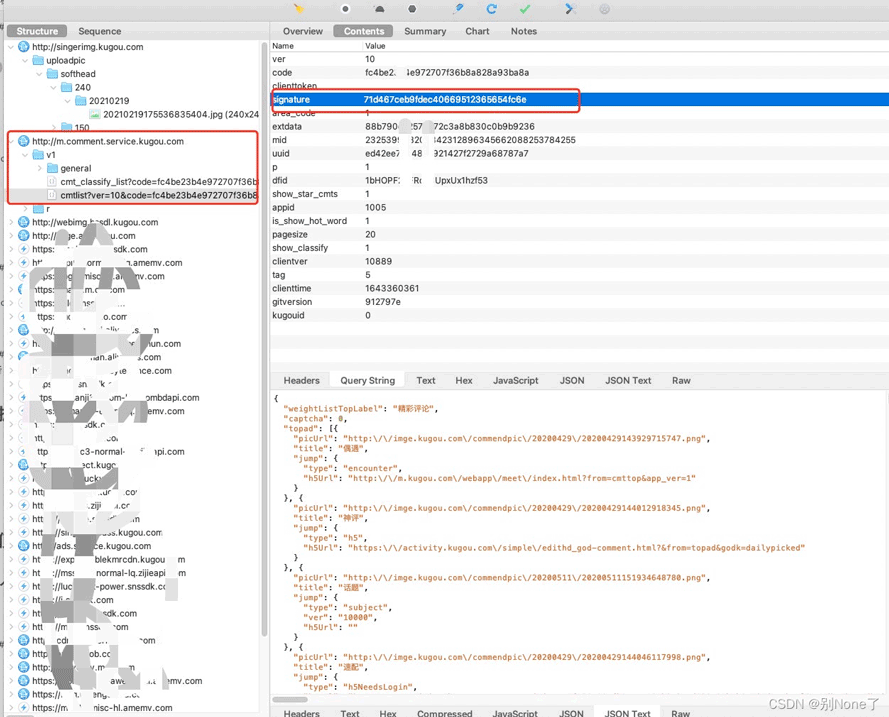Switch to the Sequence tab
The width and height of the screenshot is (889, 717).
point(100,31)
